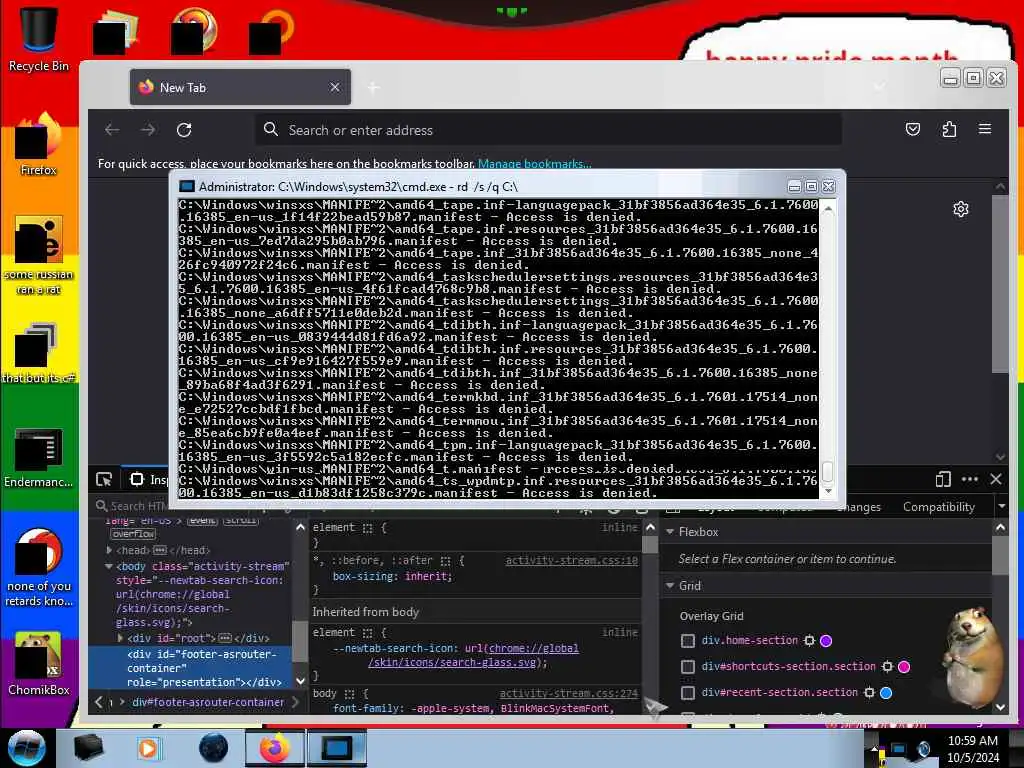Image resolution: width=1024 pixels, height=768 pixels.
Task: Select div#footer-asrouter-container breadcrumb
Action: (x=208, y=703)
